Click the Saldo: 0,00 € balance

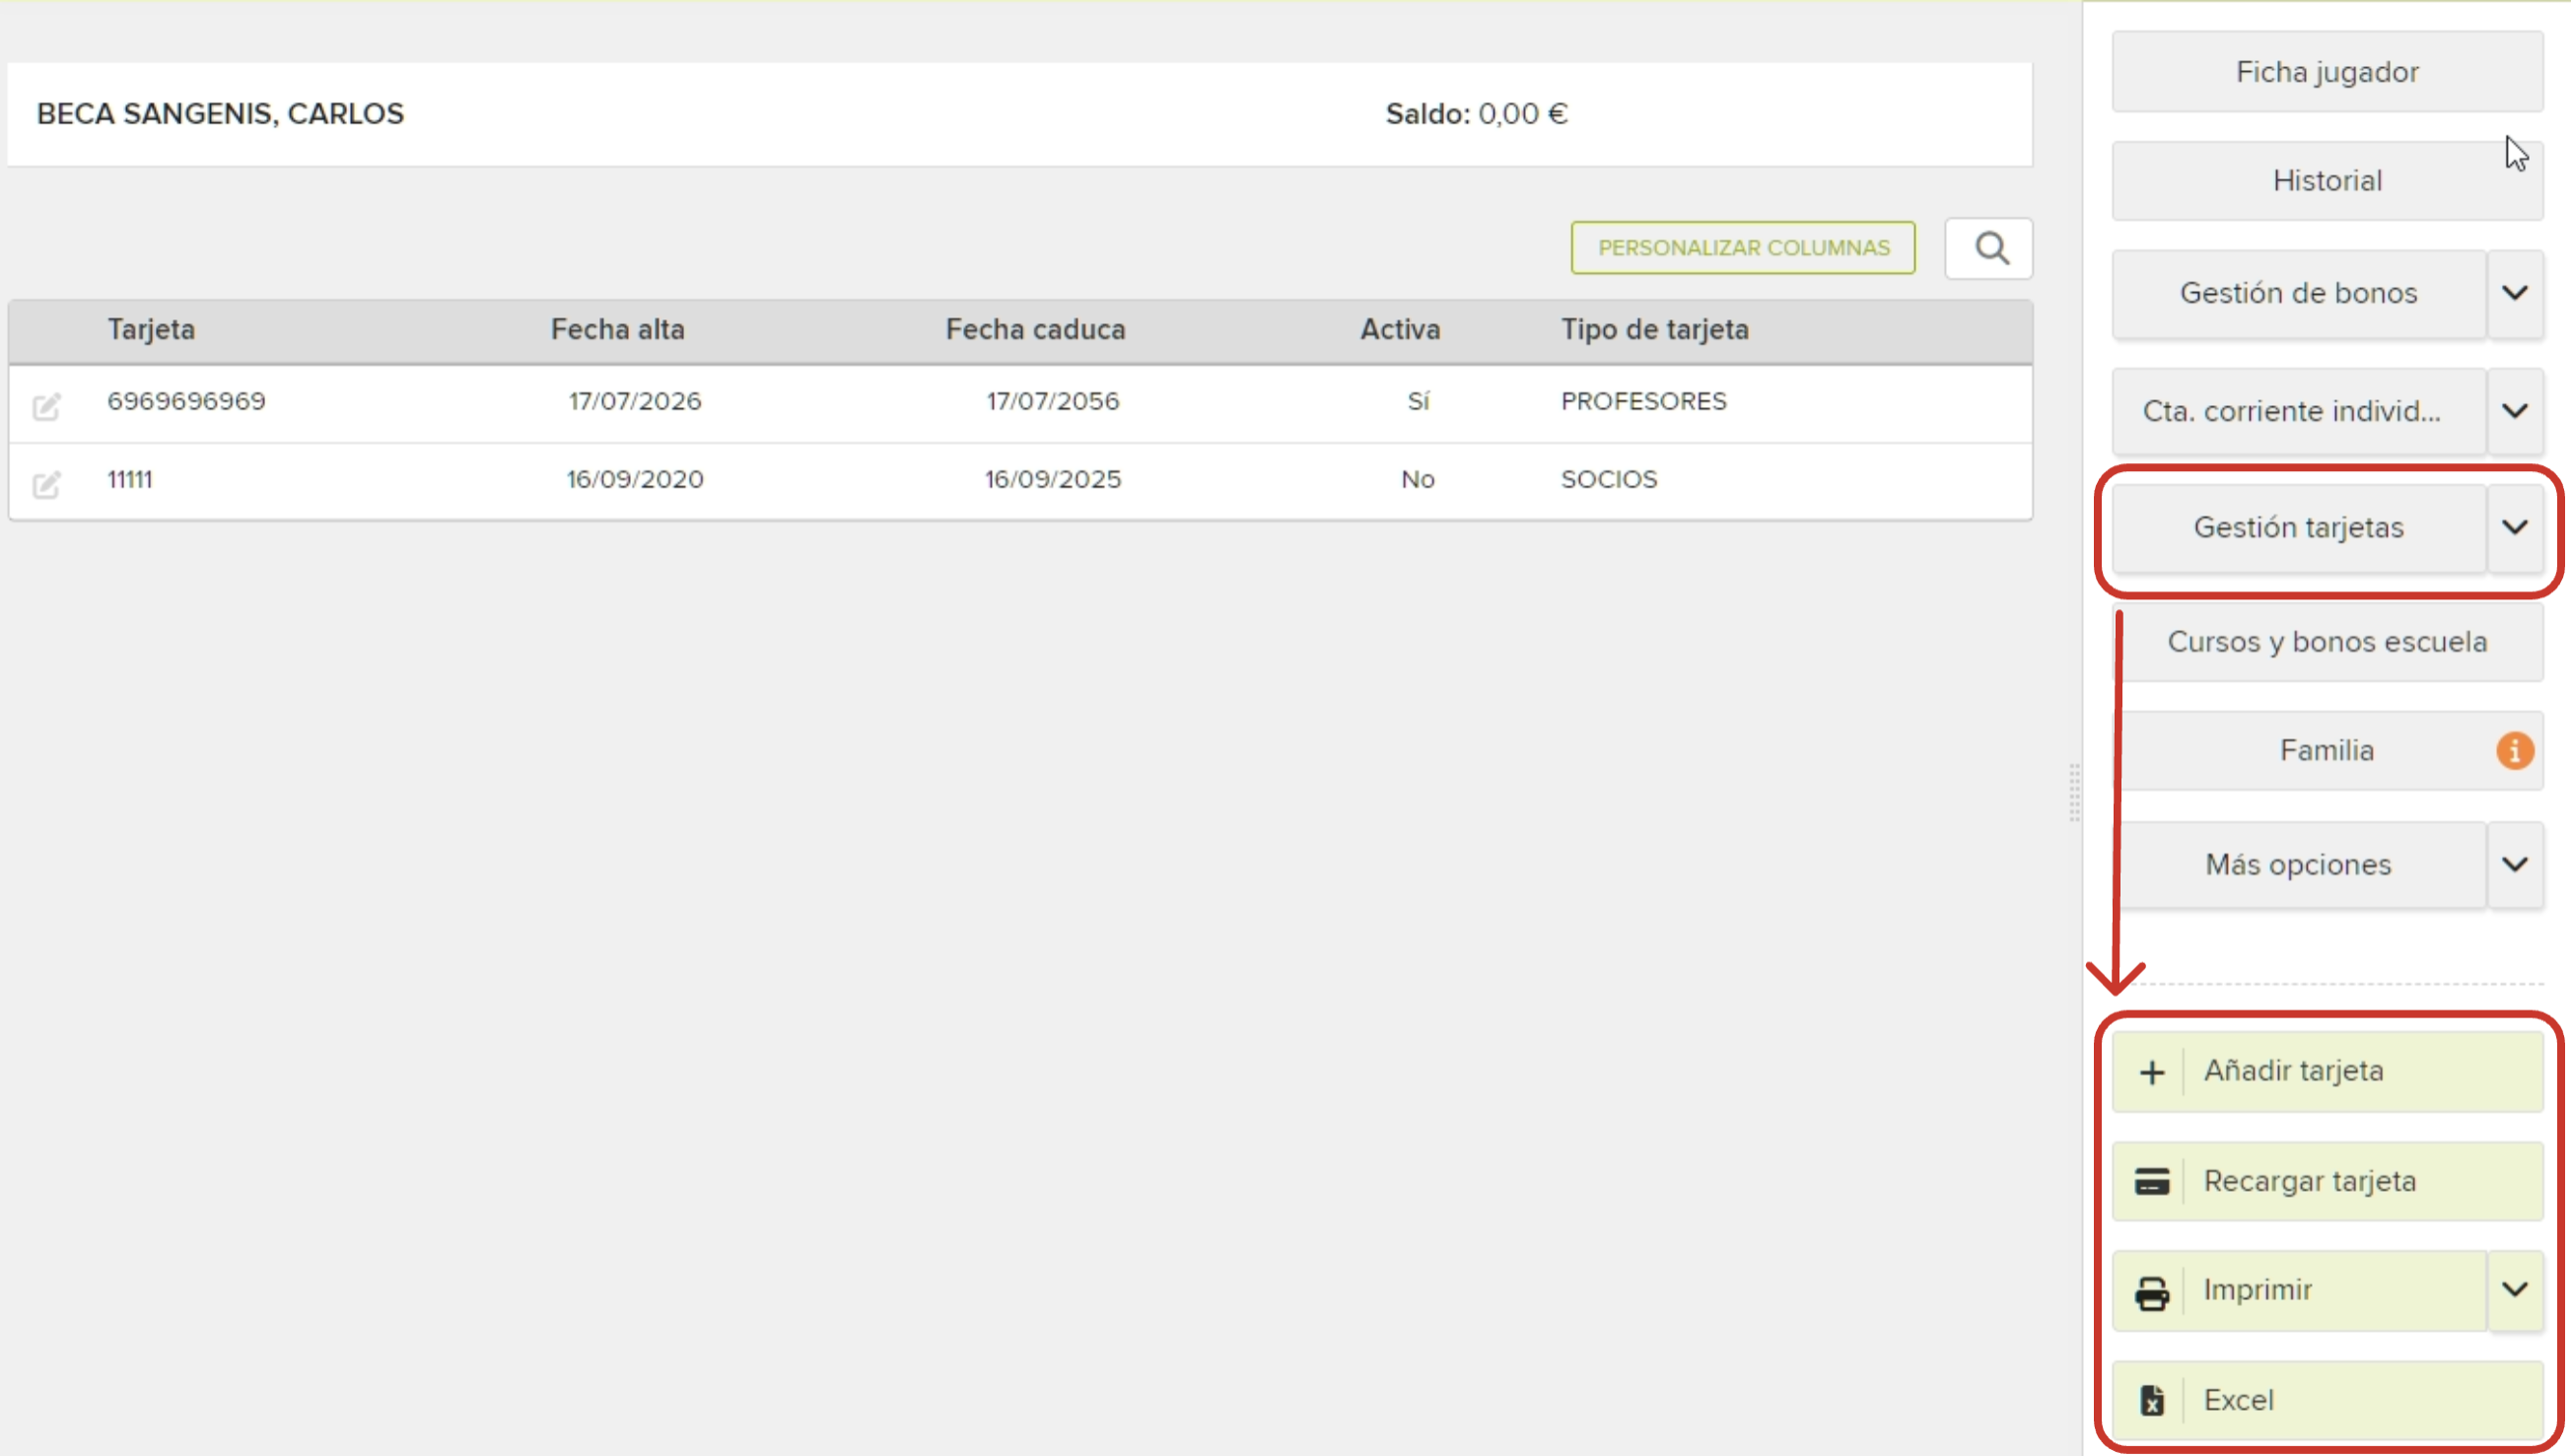click(x=1477, y=114)
